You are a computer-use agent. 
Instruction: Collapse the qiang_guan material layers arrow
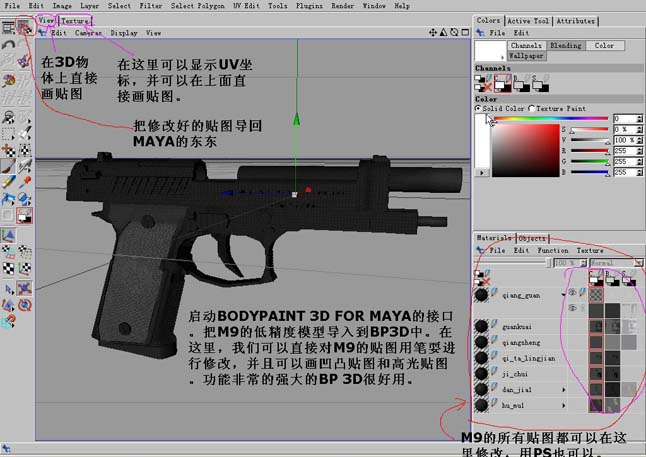point(563,295)
